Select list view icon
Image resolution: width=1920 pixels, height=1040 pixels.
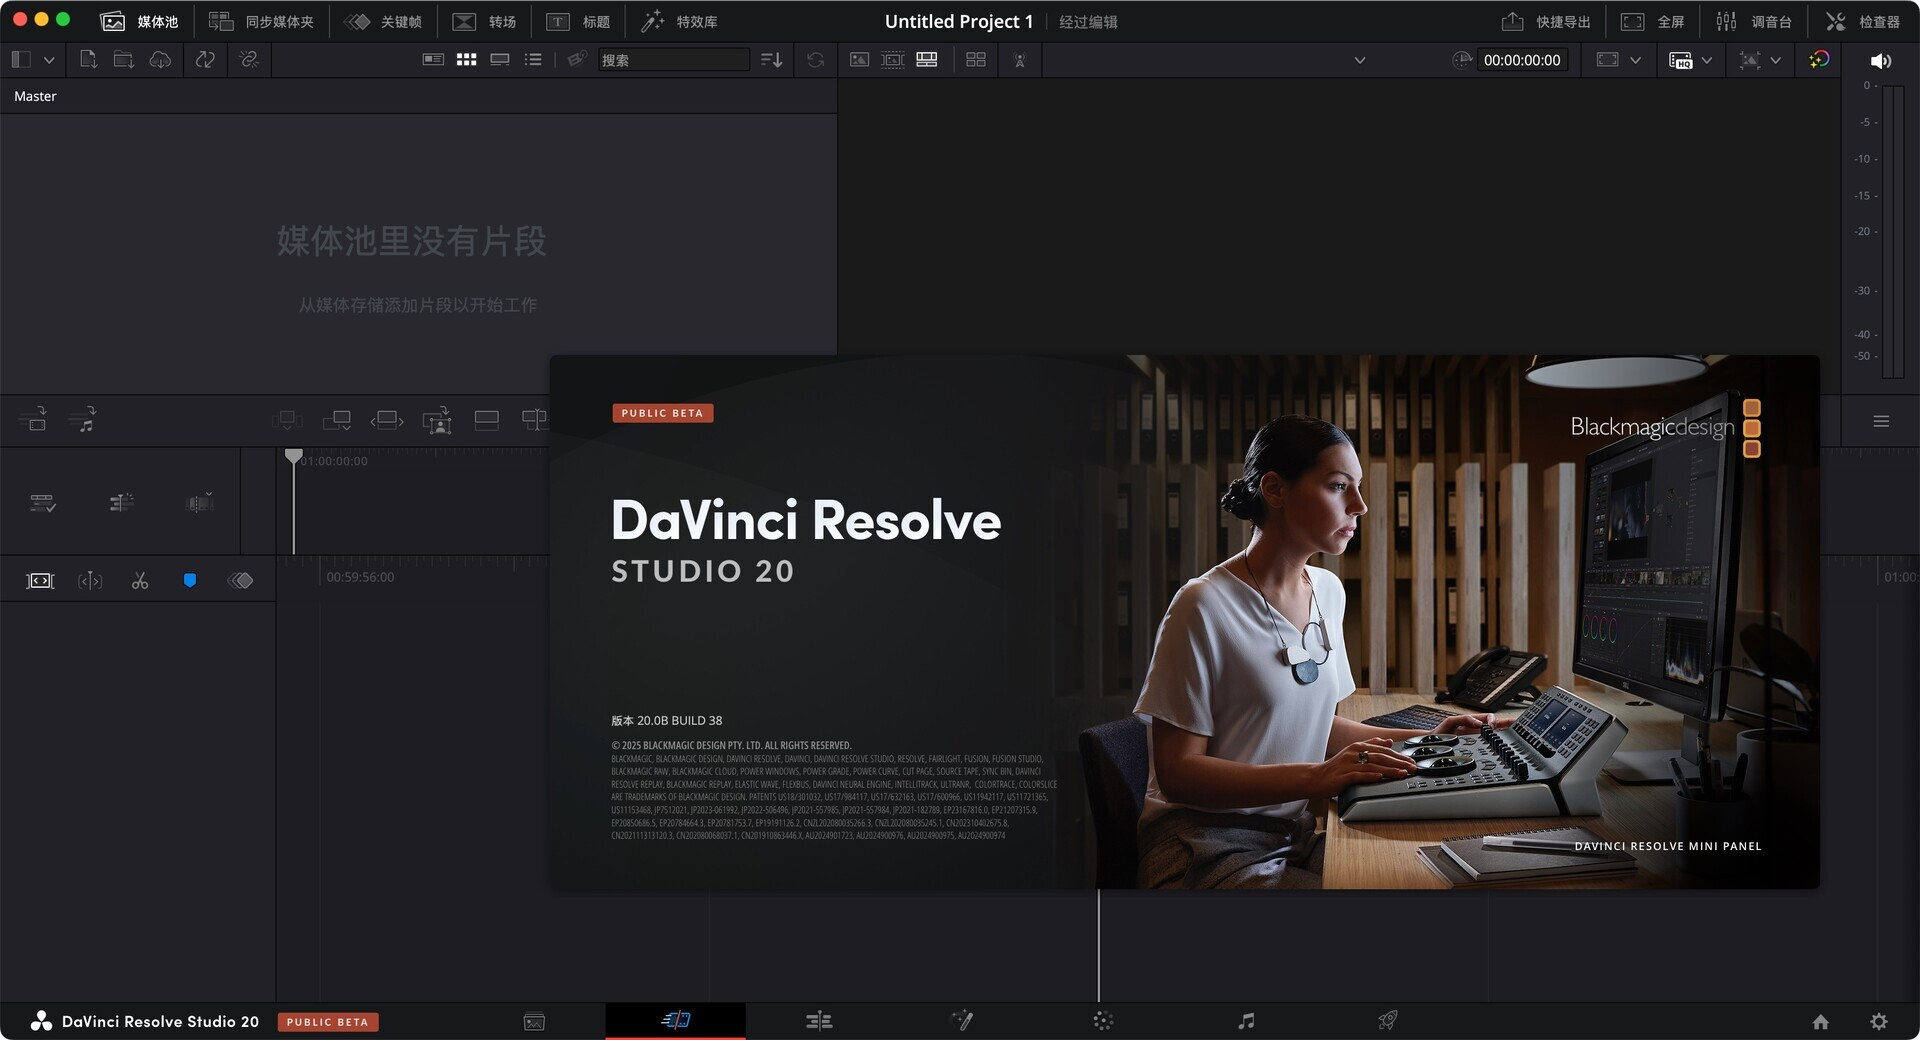pyautogui.click(x=533, y=60)
